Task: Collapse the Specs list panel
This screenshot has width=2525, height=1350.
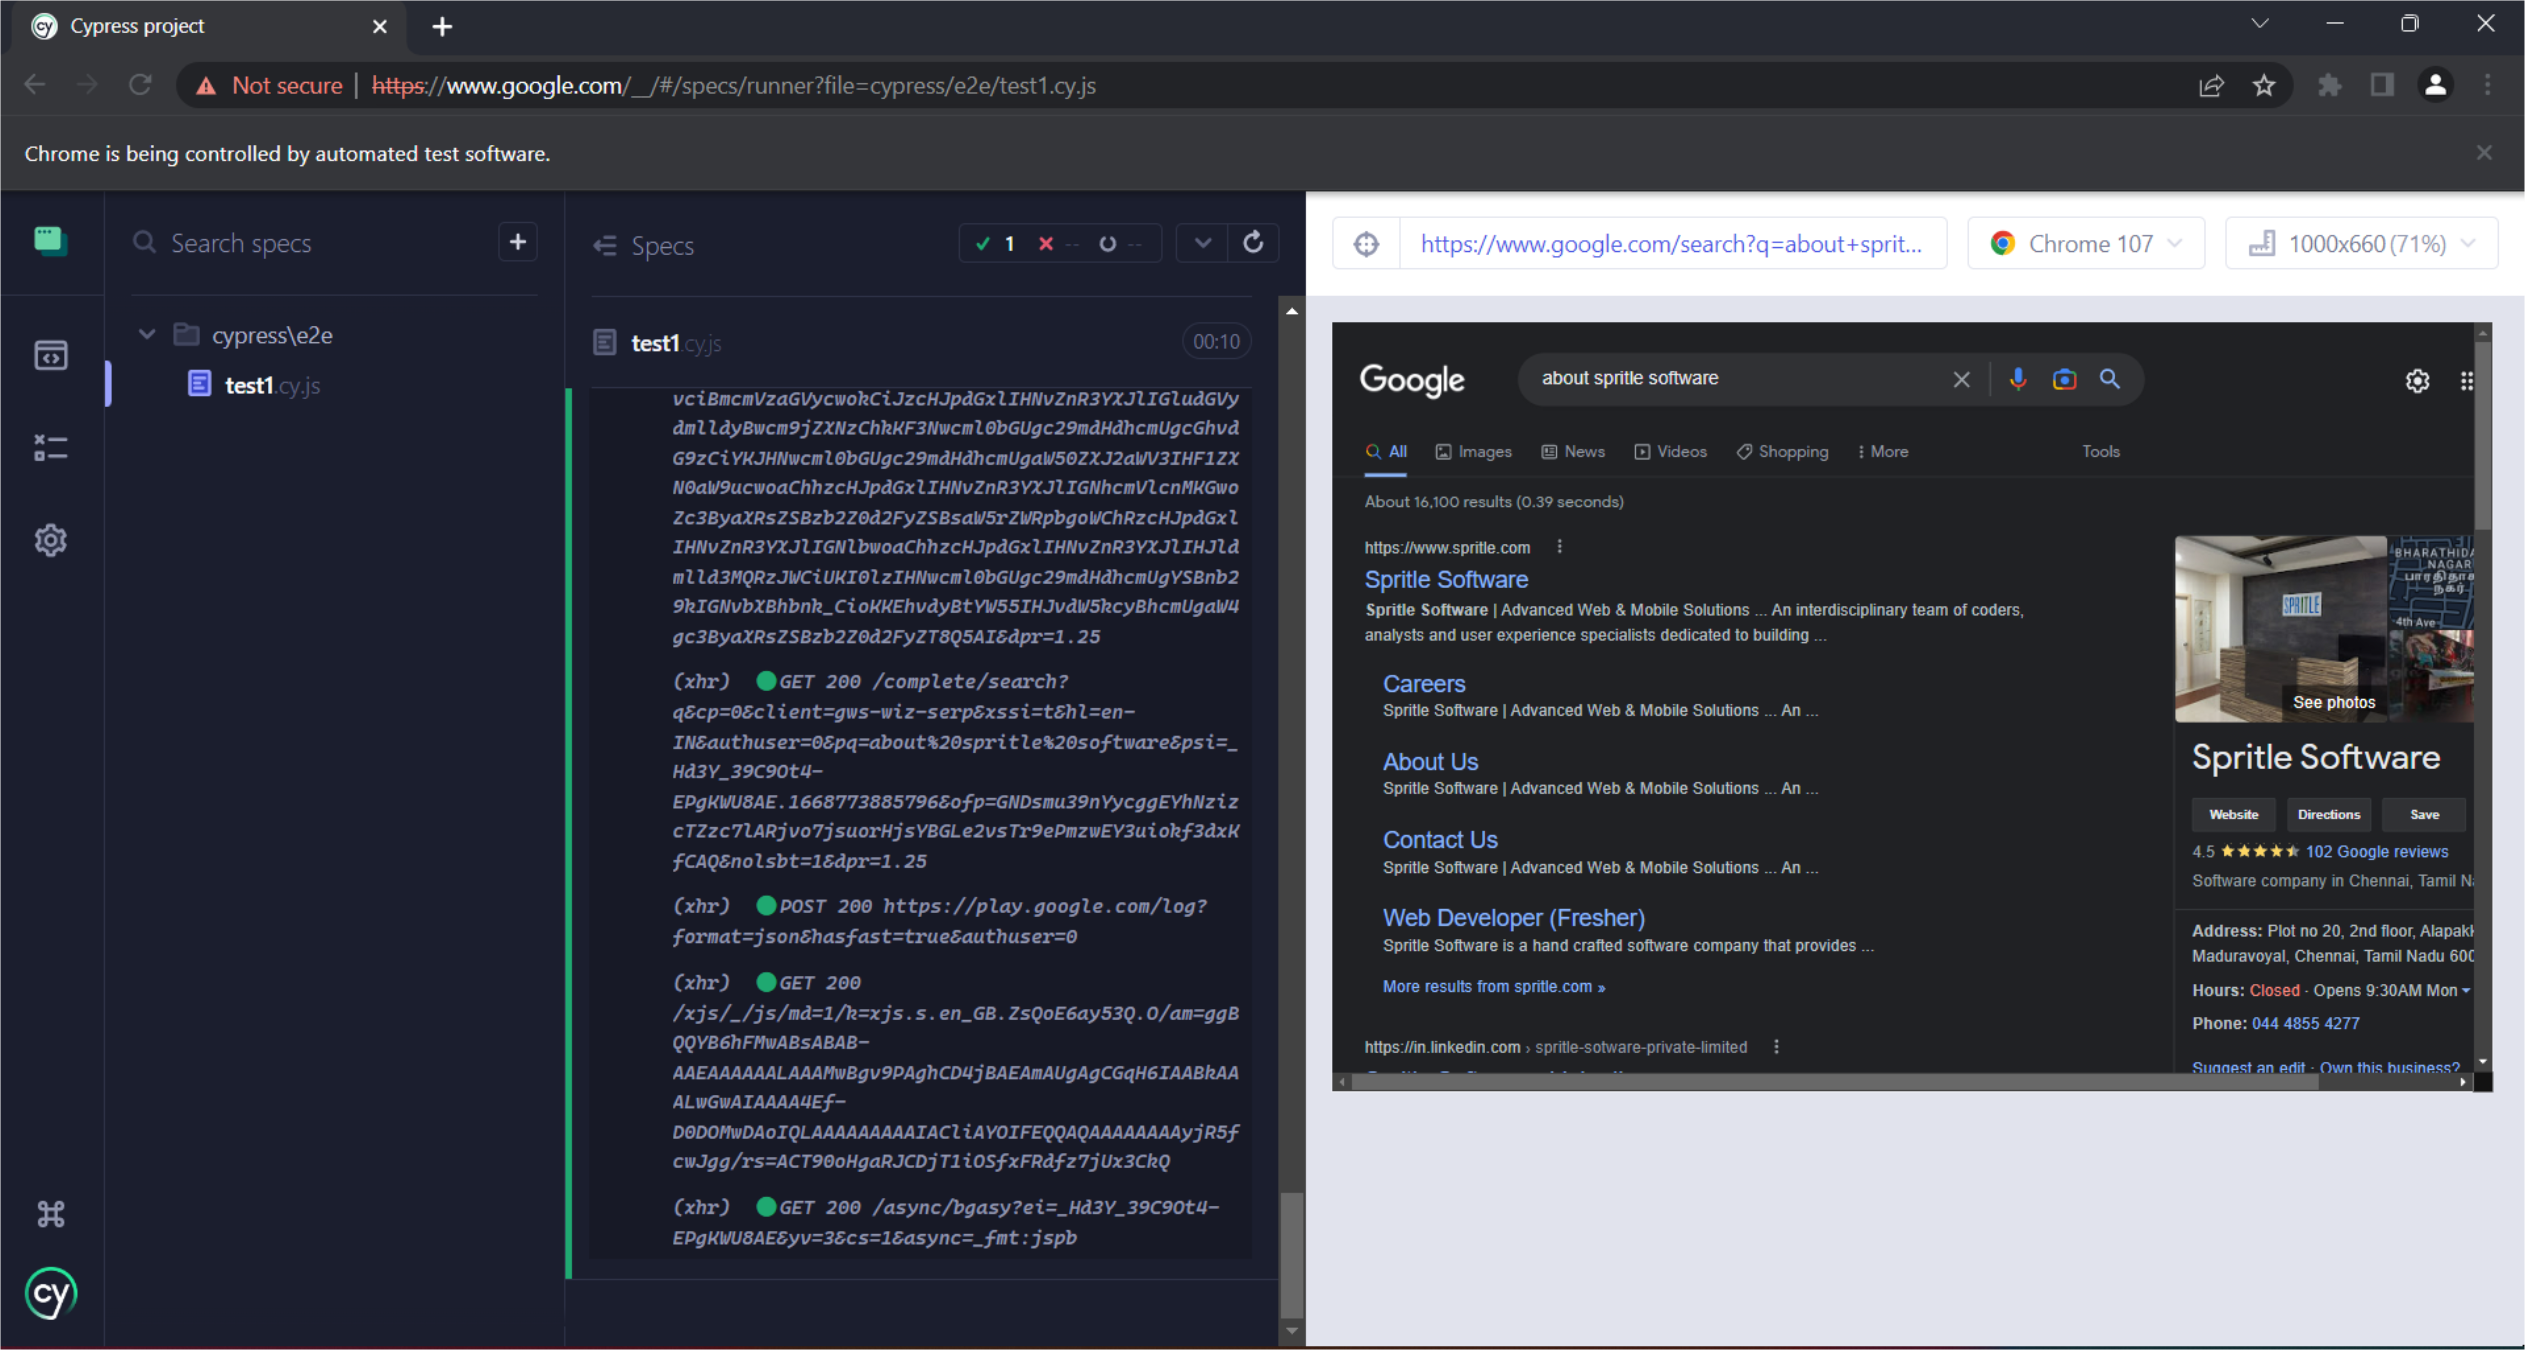Action: coord(605,245)
